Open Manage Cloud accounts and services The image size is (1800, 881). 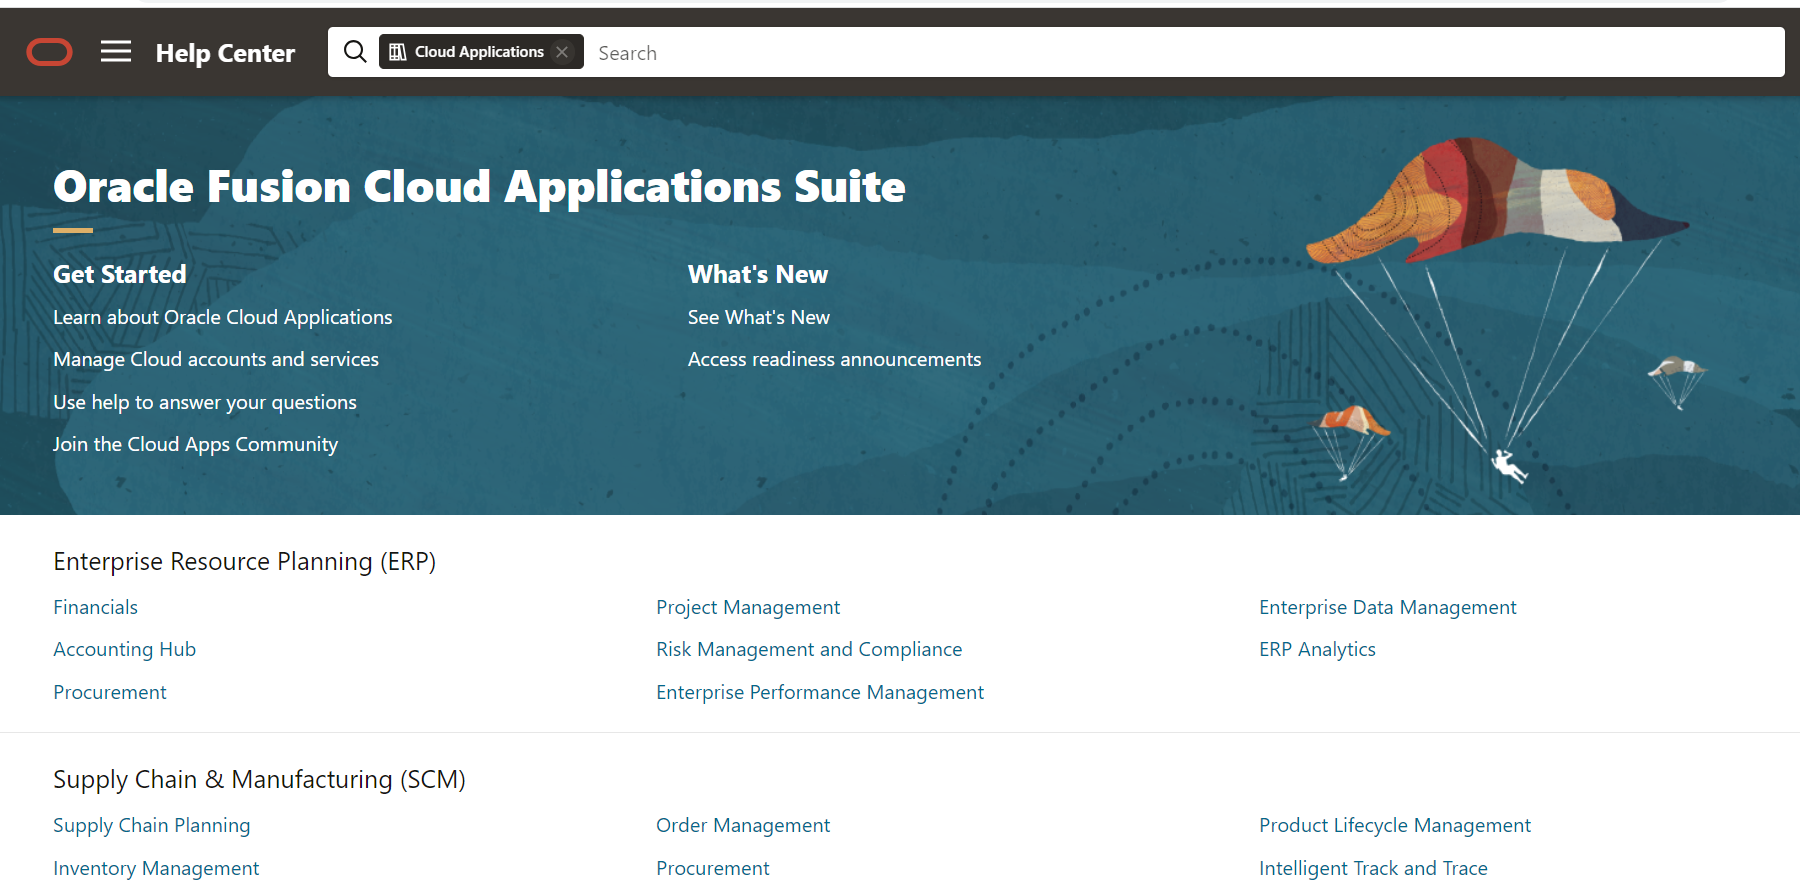point(216,359)
